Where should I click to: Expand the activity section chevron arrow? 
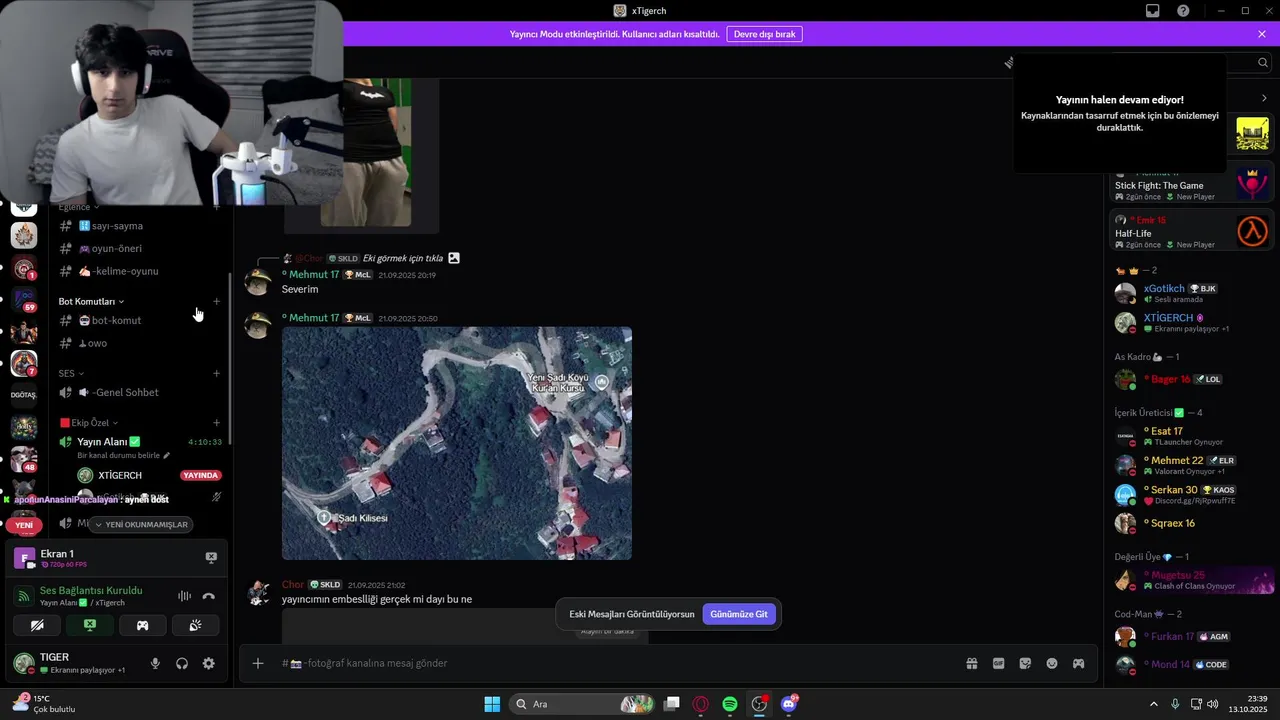pyautogui.click(x=1264, y=98)
